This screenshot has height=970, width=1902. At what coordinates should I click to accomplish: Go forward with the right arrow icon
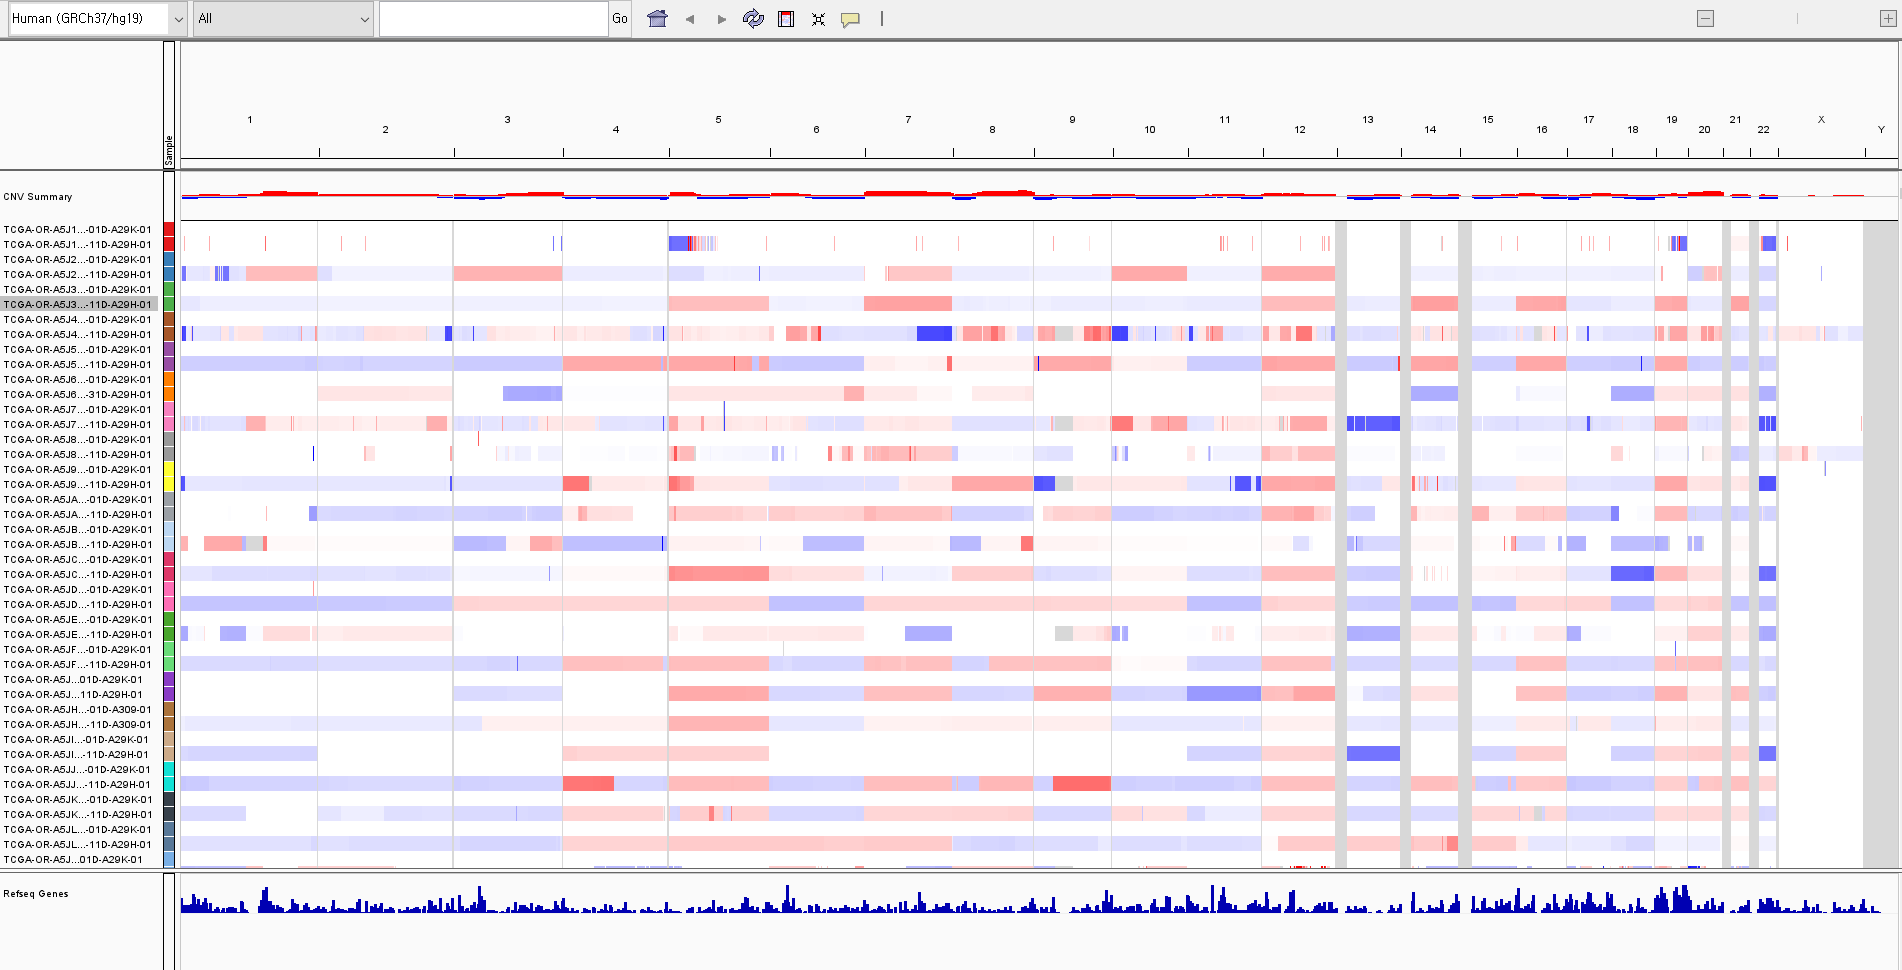click(722, 19)
